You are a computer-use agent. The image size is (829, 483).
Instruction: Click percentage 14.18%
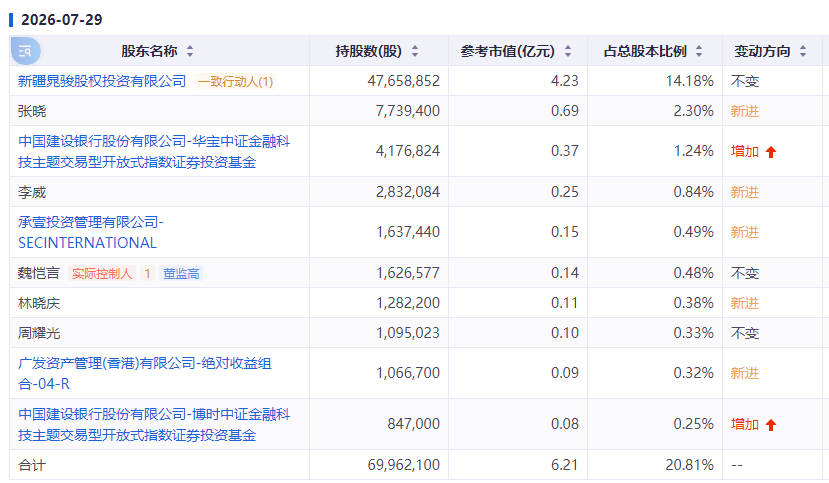(689, 81)
